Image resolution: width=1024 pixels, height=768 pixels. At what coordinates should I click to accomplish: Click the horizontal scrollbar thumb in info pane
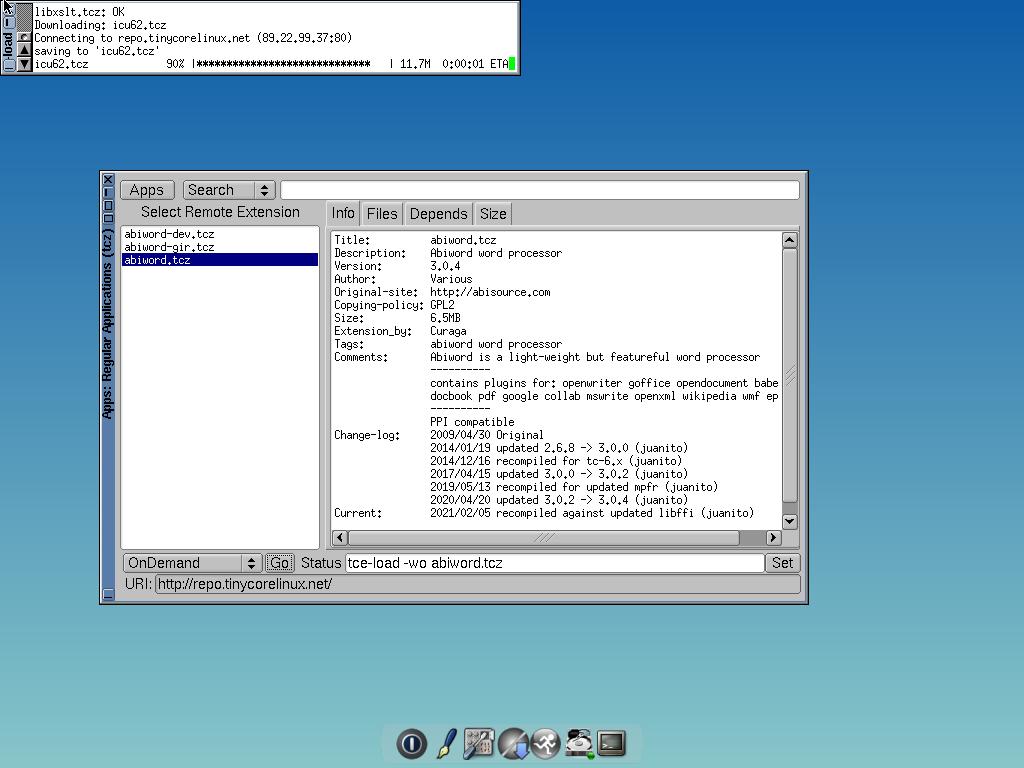pos(544,537)
